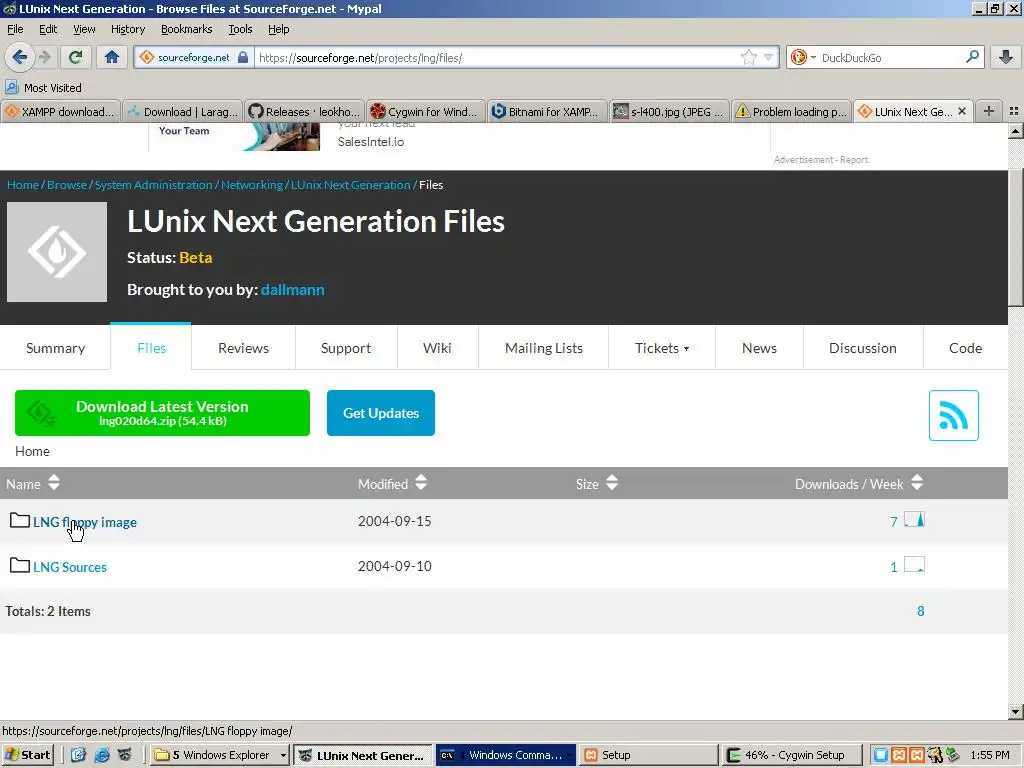This screenshot has height=768, width=1024.
Task: Open the URL history dropdown arrow
Action: click(x=769, y=57)
